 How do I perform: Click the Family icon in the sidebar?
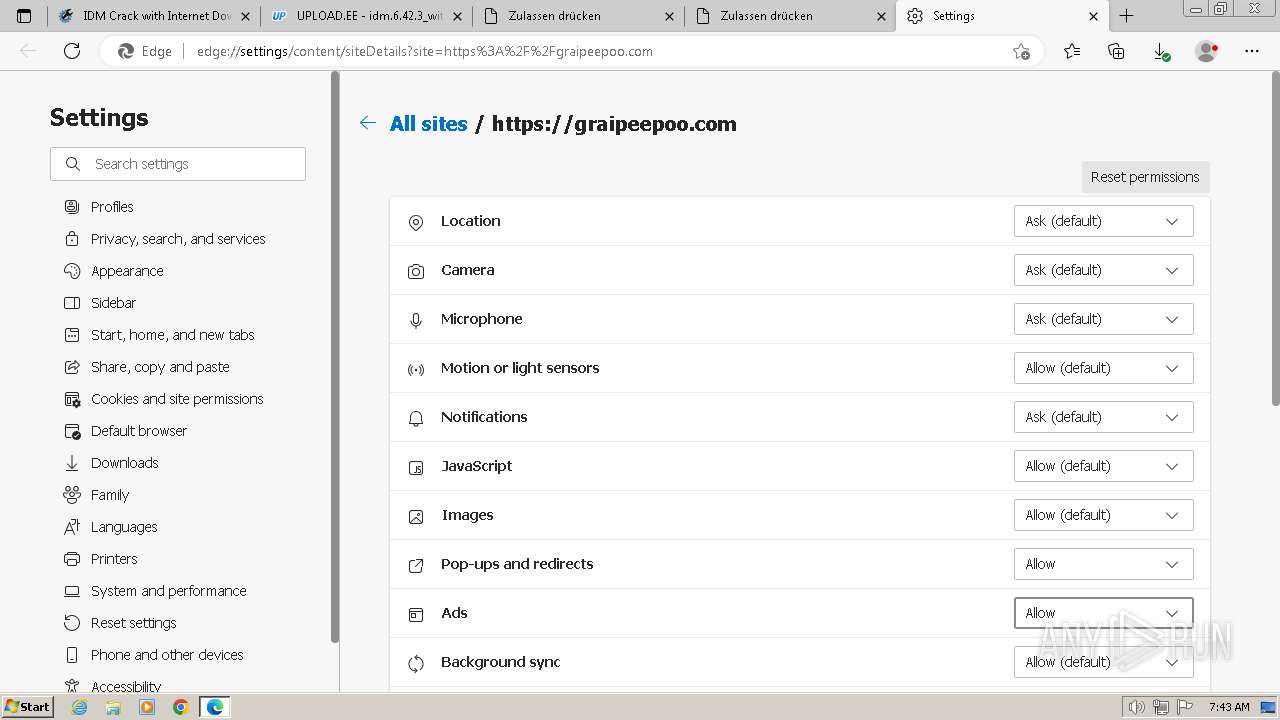point(72,495)
